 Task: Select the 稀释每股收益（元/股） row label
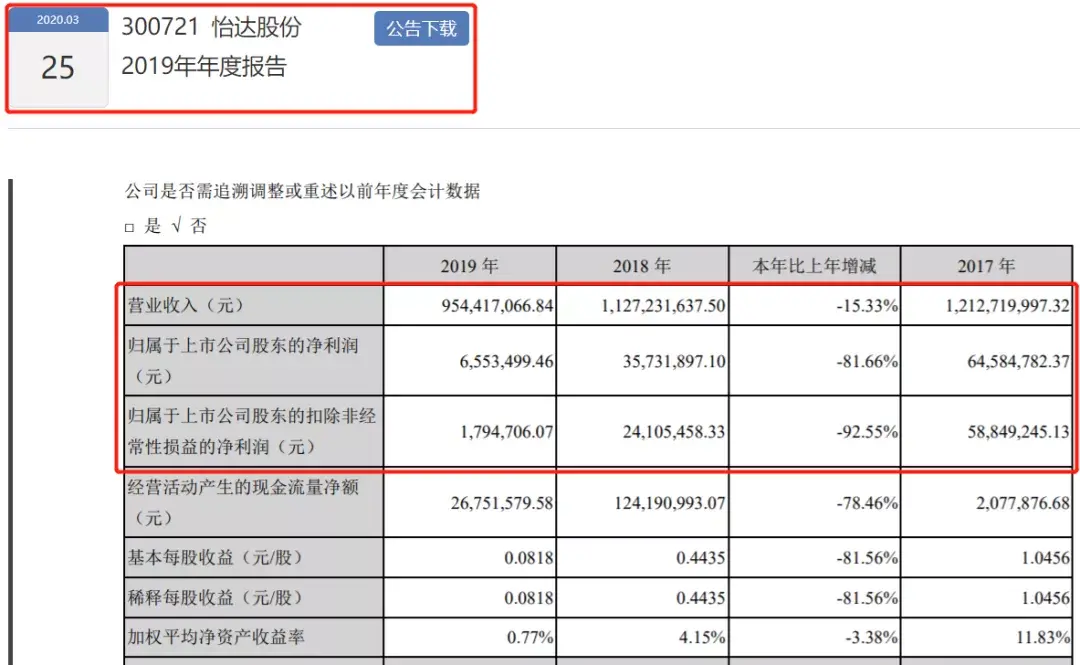tap(215, 597)
